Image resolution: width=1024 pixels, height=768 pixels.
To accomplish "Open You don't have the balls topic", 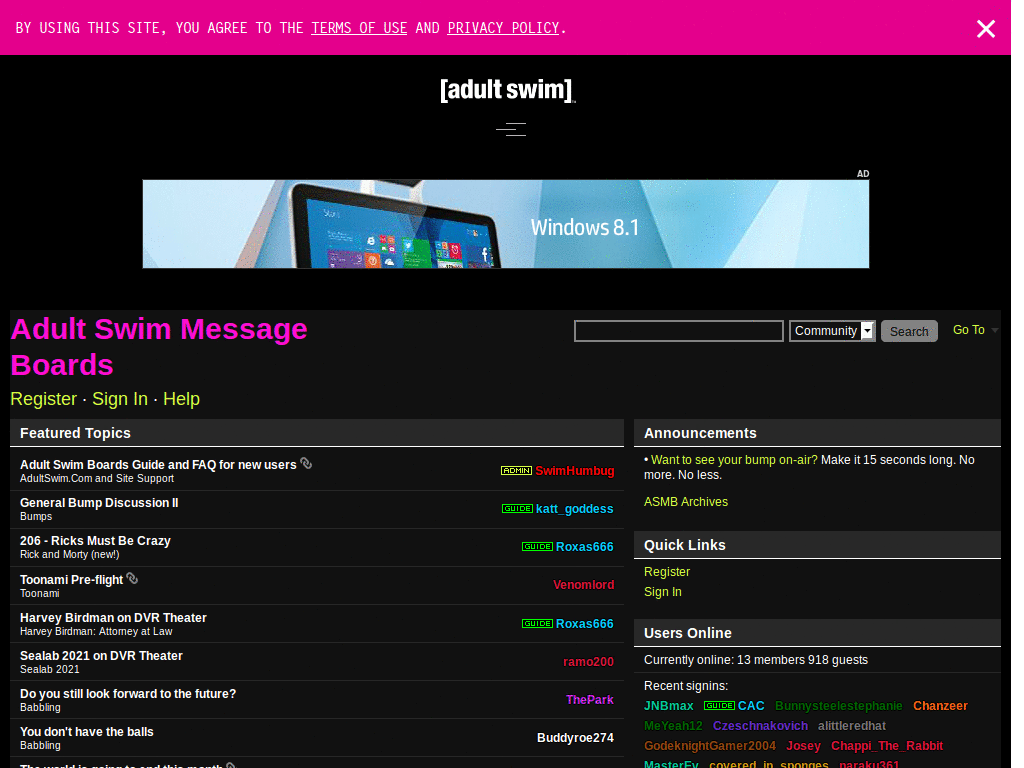I will pos(87,732).
